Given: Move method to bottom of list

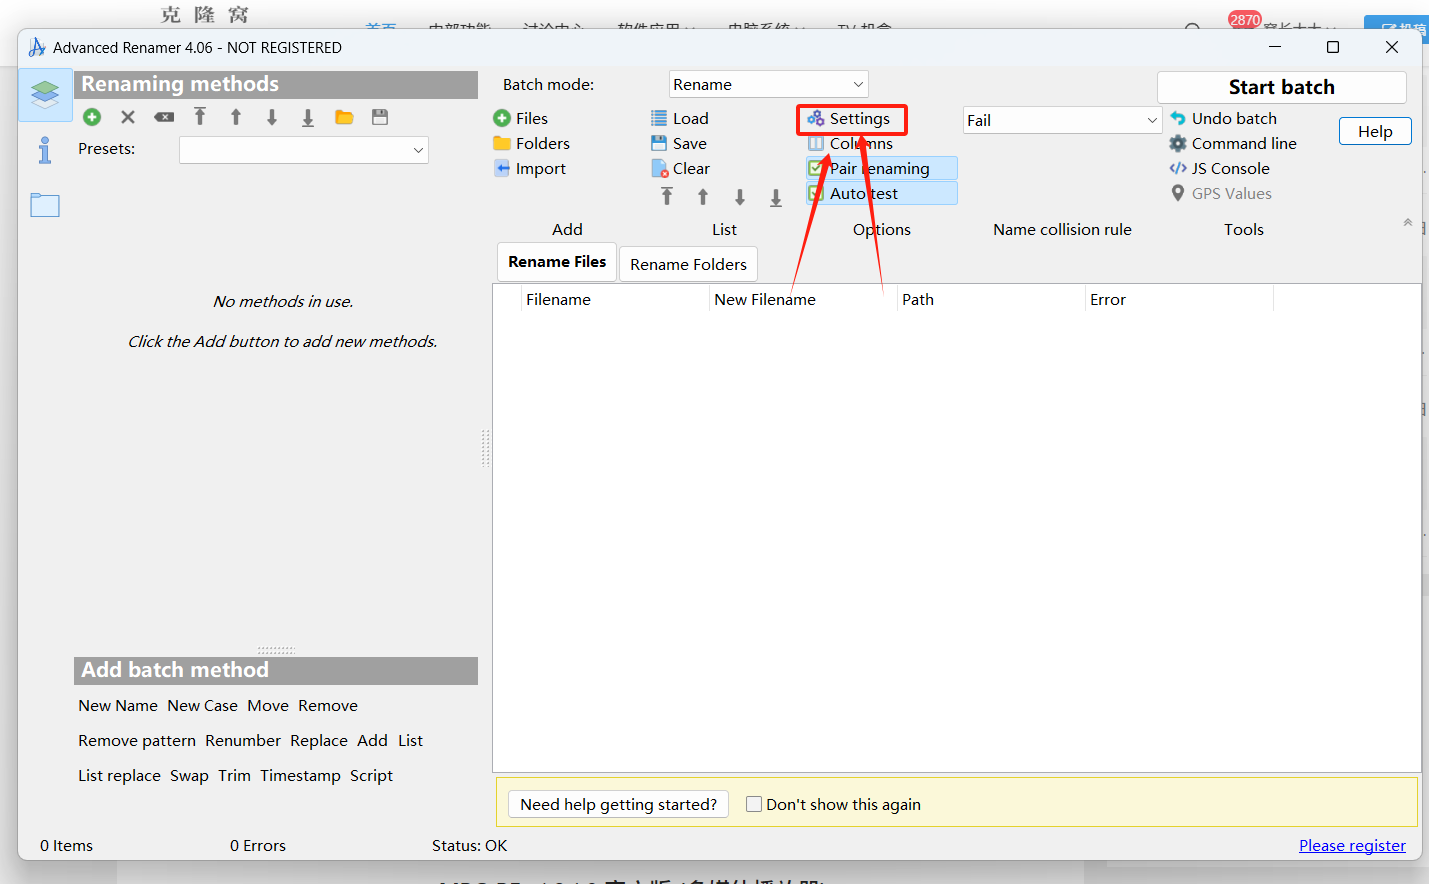Looking at the screenshot, I should [x=308, y=117].
